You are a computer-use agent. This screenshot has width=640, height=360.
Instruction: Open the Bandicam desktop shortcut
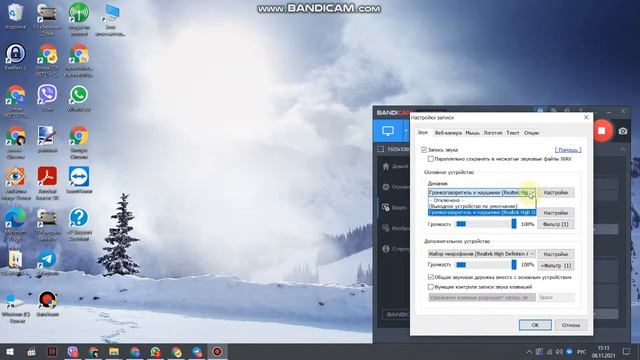tap(47, 304)
